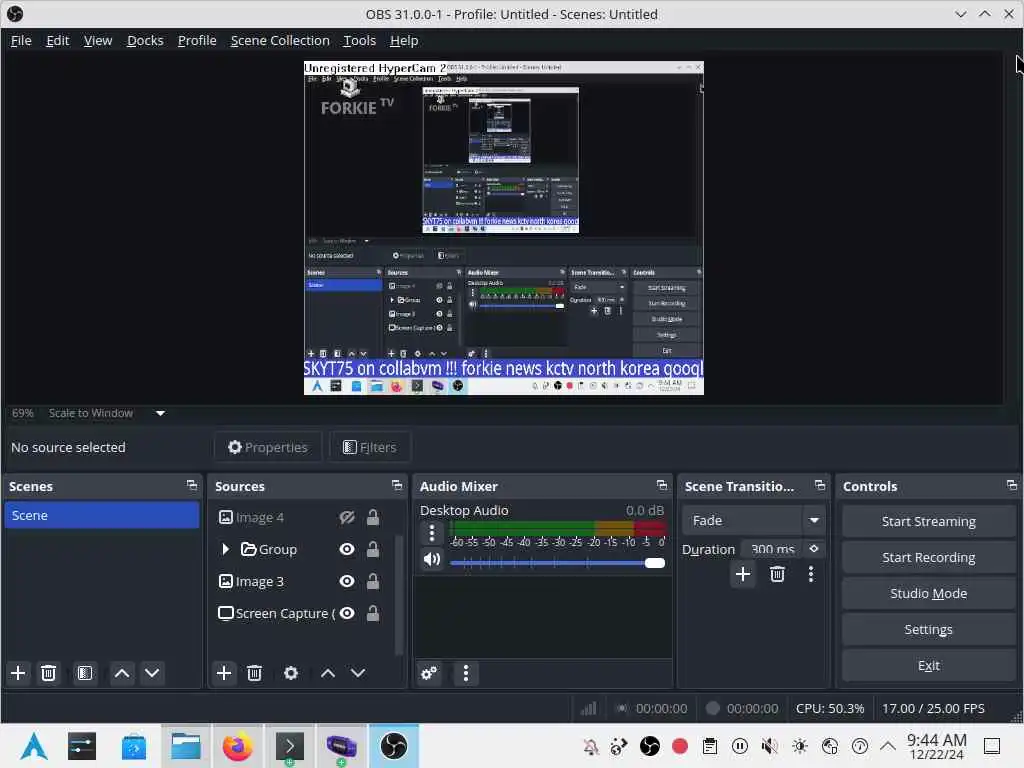Open the File menu
This screenshot has width=1024, height=768.
21,40
